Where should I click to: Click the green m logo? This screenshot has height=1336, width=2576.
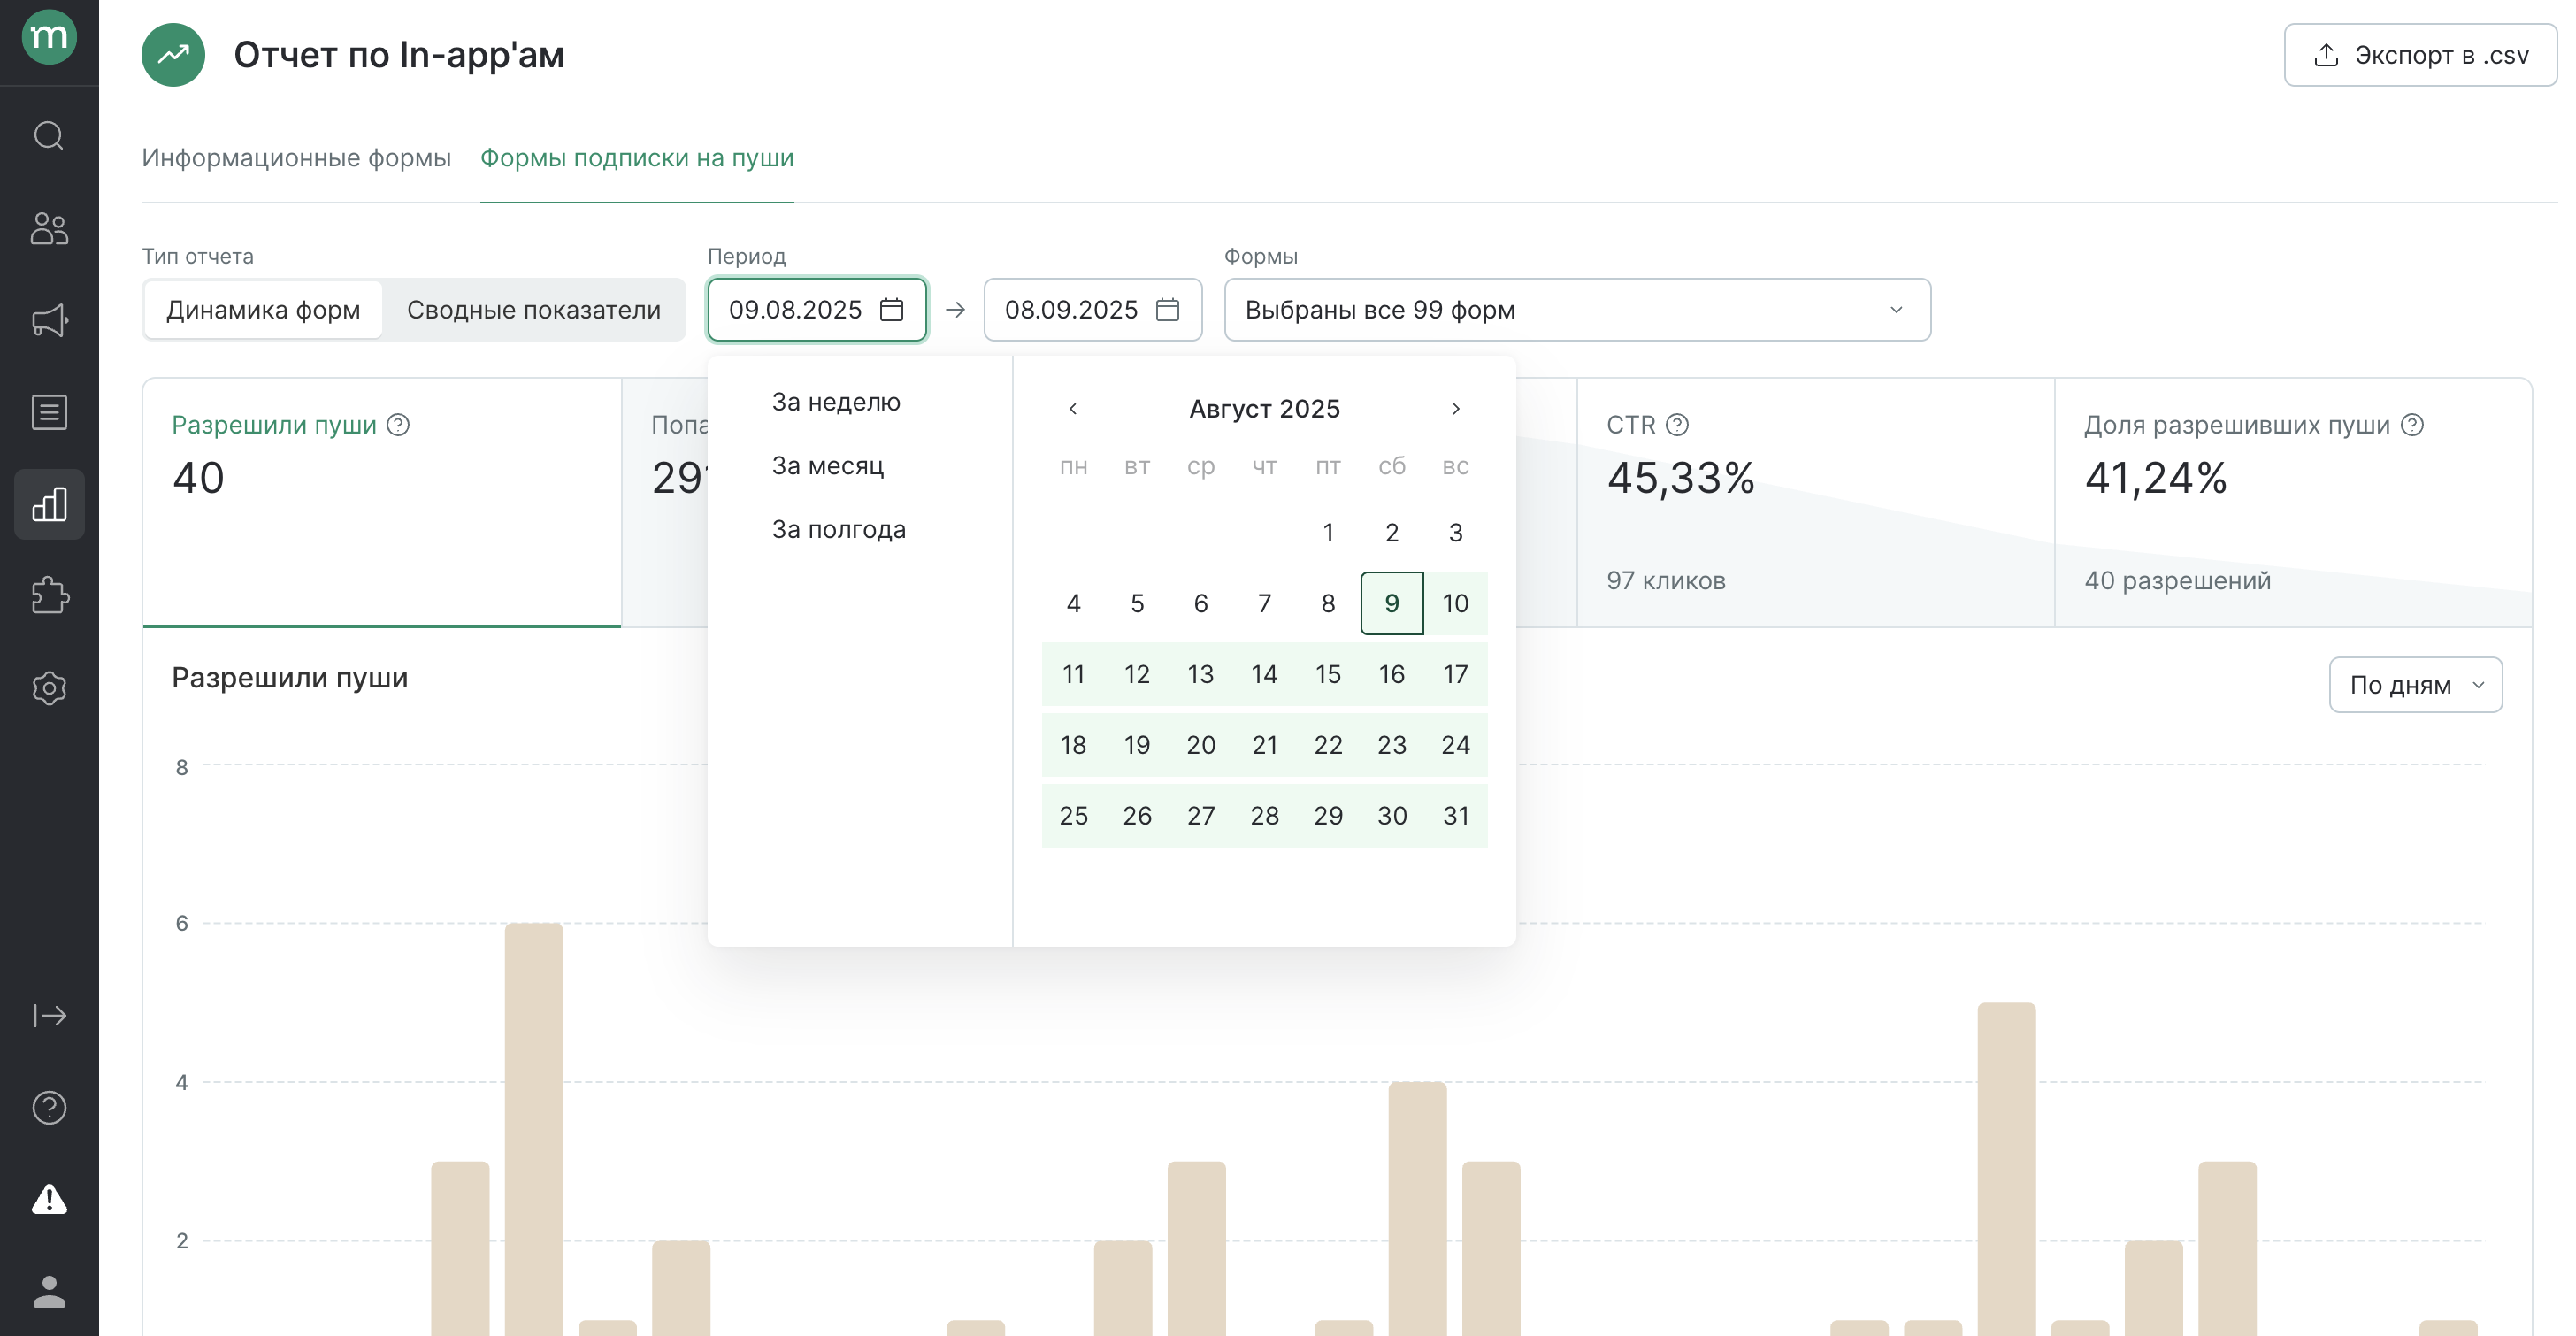pyautogui.click(x=49, y=37)
